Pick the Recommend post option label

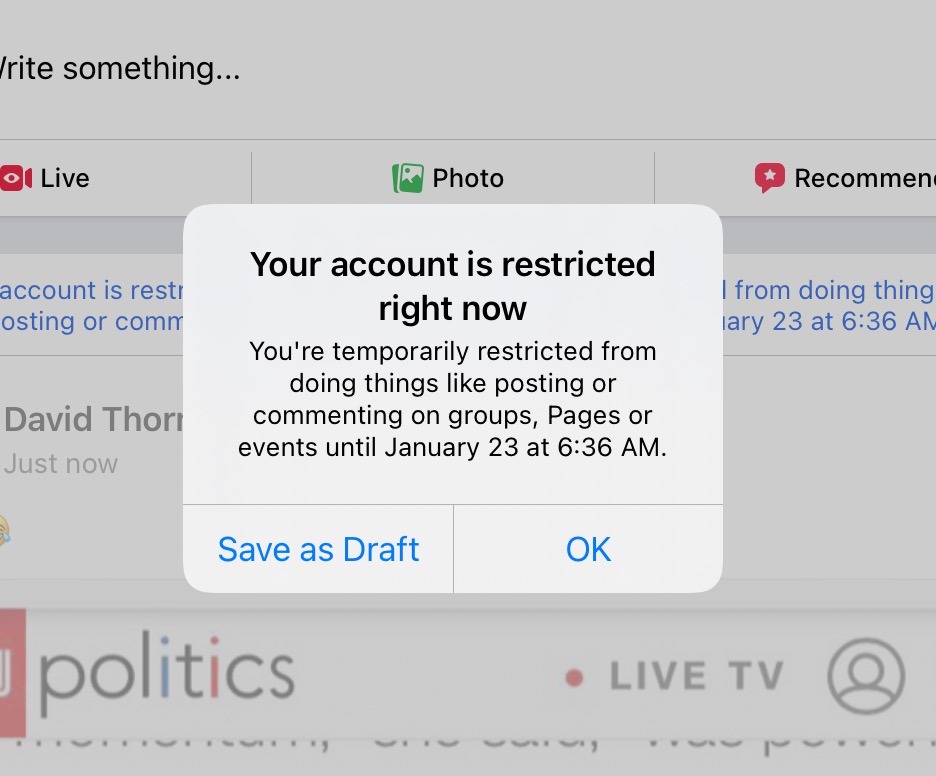865,178
